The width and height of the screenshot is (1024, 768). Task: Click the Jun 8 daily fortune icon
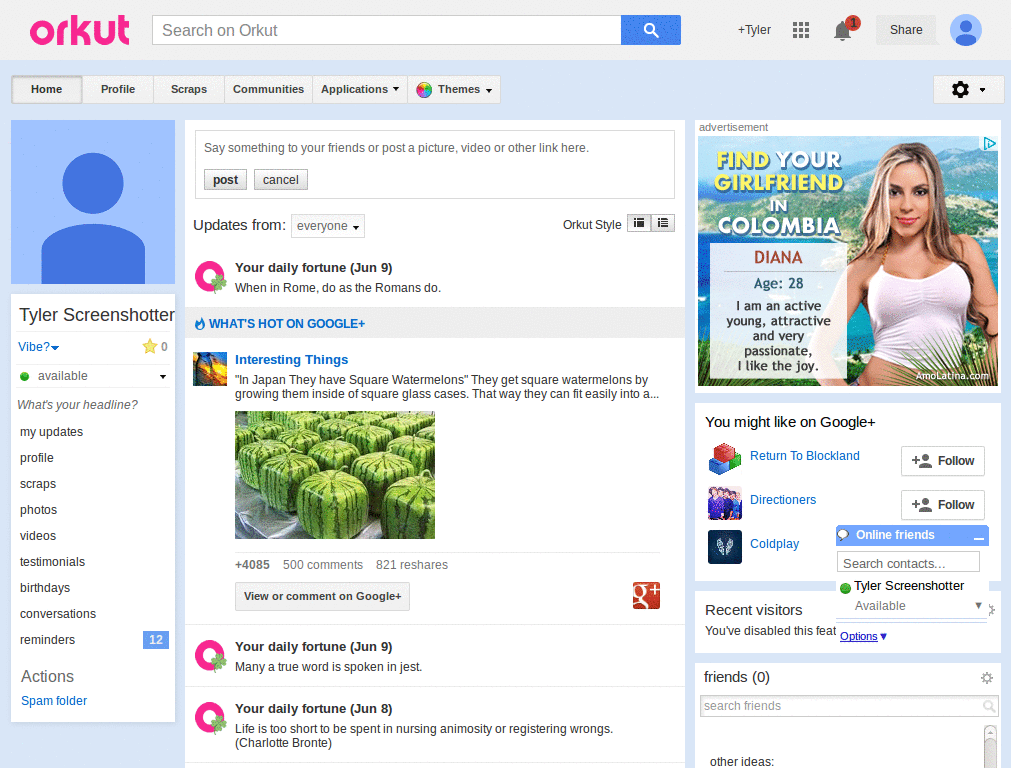[x=210, y=718]
